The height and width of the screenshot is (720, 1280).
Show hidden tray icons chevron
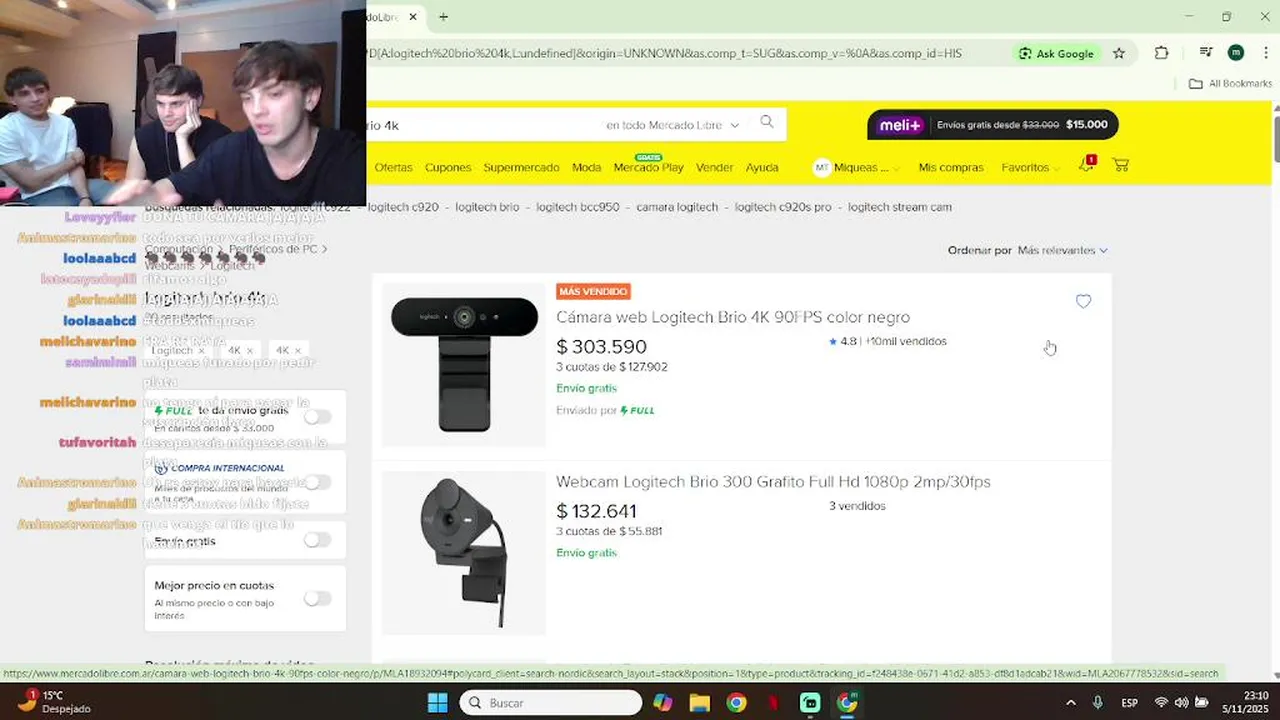[x=1070, y=702]
